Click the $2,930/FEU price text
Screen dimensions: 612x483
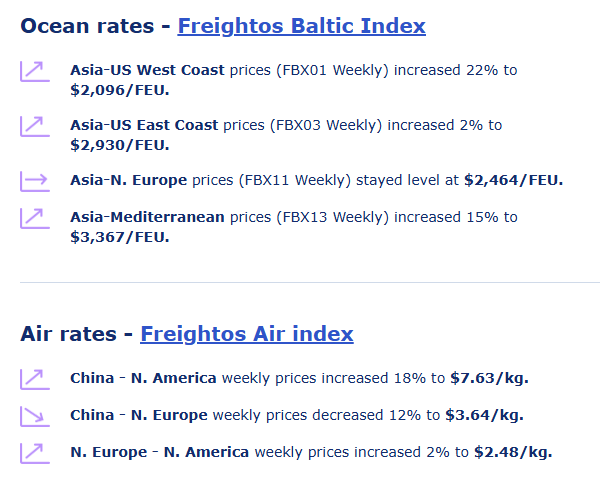point(119,144)
